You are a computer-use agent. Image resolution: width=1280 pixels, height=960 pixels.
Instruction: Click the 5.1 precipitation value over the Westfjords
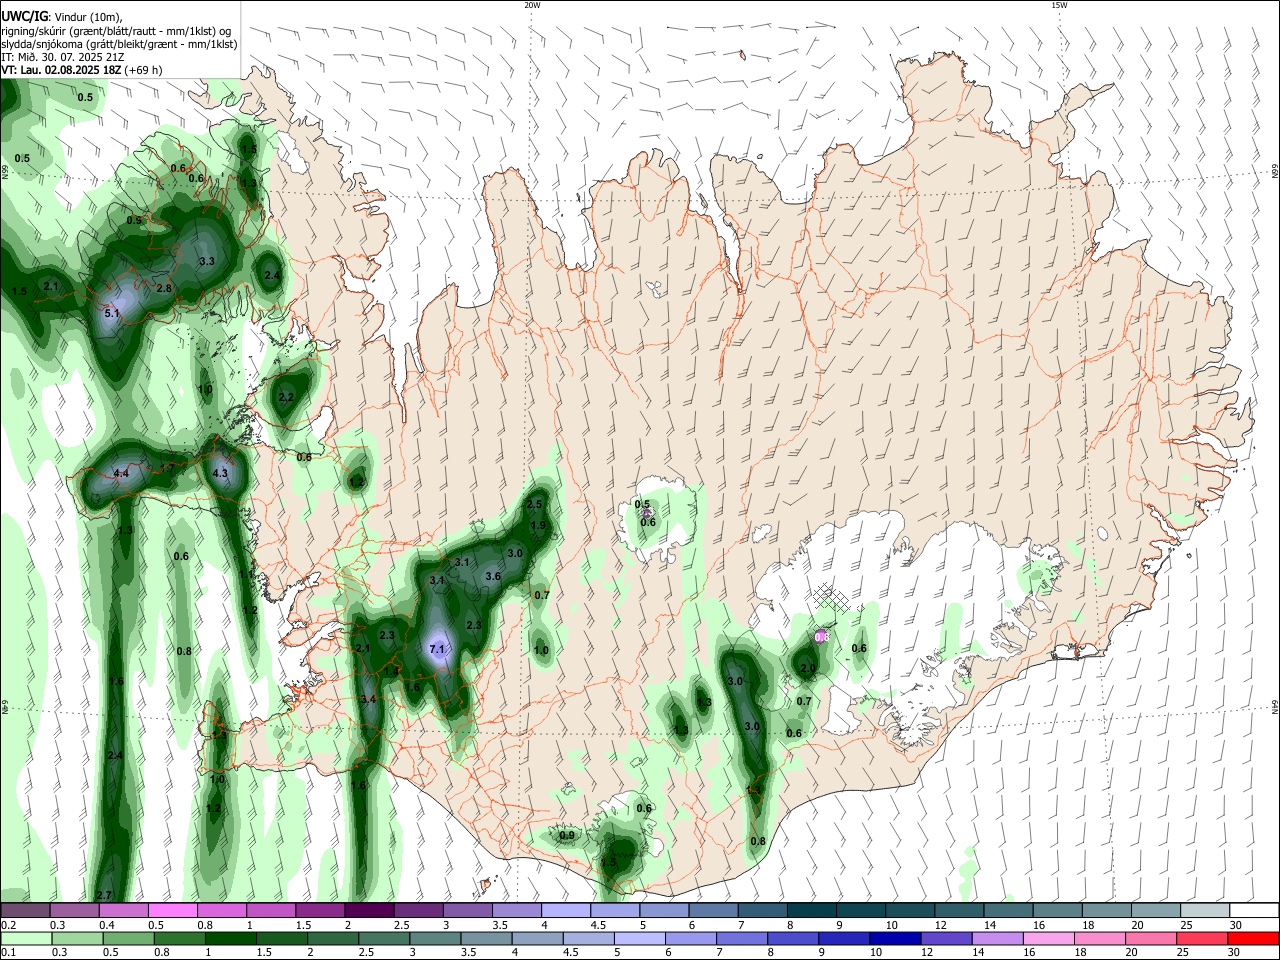[112, 313]
